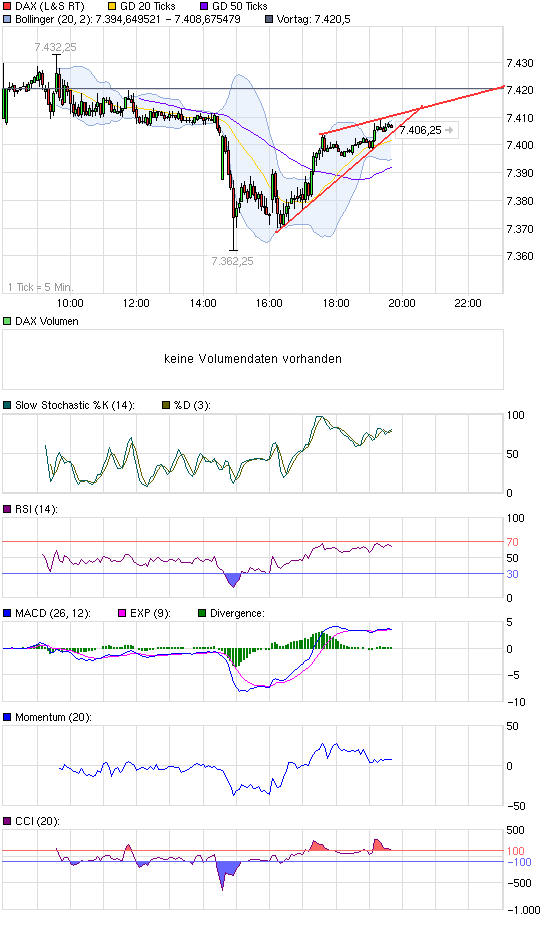Click the DAX Volumen heading

point(47,321)
